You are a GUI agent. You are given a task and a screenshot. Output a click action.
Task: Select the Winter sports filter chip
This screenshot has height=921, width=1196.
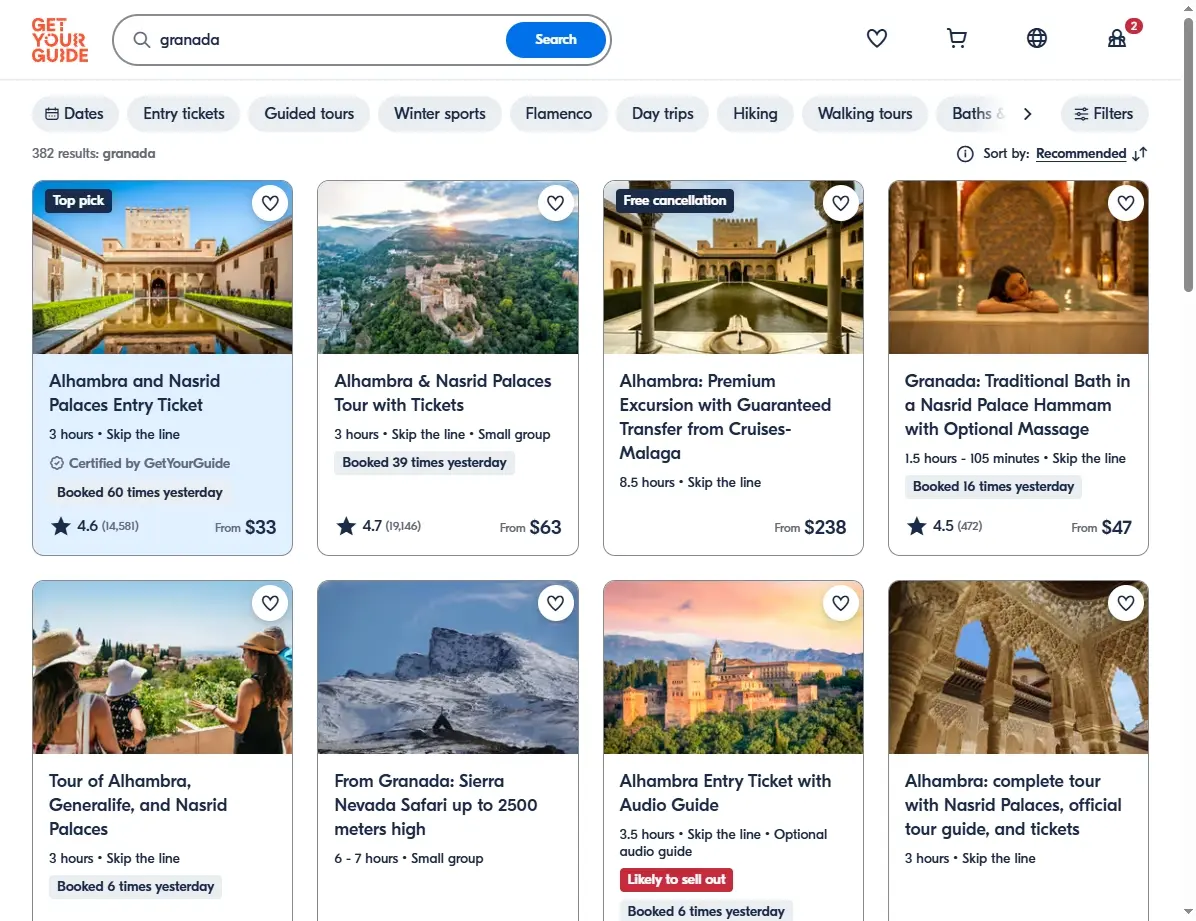439,114
